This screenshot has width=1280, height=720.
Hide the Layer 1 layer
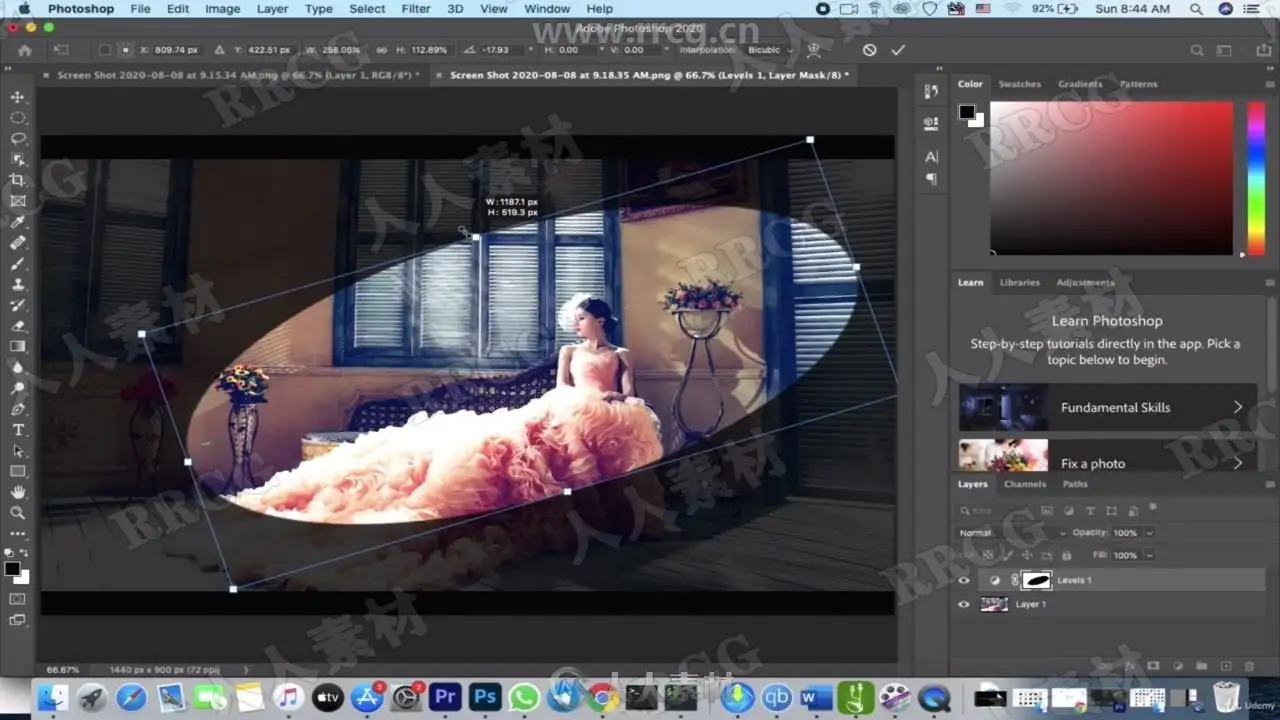click(964, 604)
